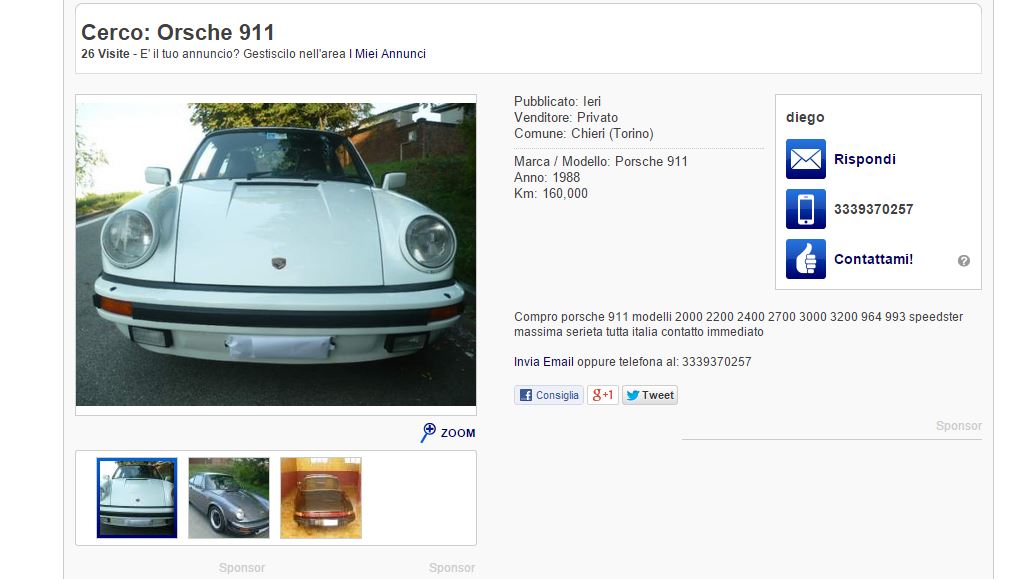Click phone number 3339370257 in contact box
The image size is (1010, 579).
point(873,209)
